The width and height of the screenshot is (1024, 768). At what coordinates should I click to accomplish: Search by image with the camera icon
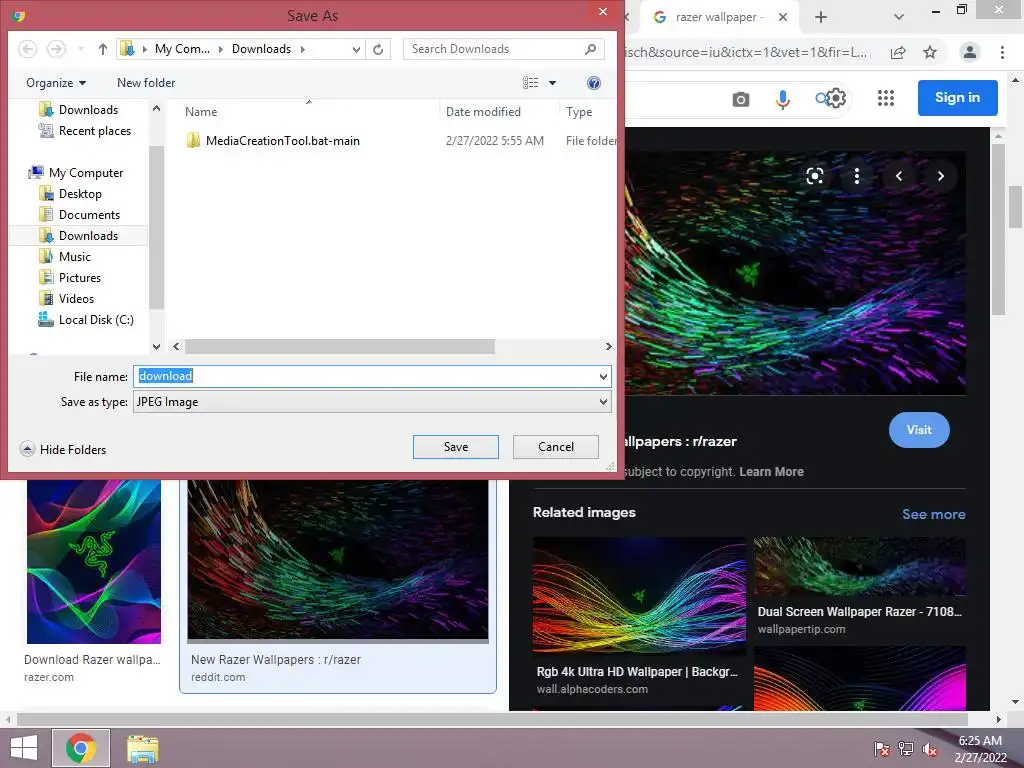(x=741, y=99)
